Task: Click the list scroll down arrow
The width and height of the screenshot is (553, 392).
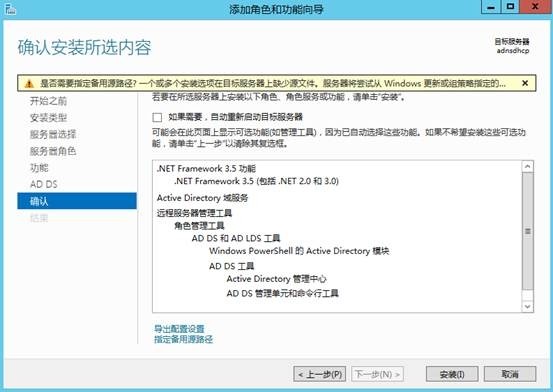Action: 528,306
